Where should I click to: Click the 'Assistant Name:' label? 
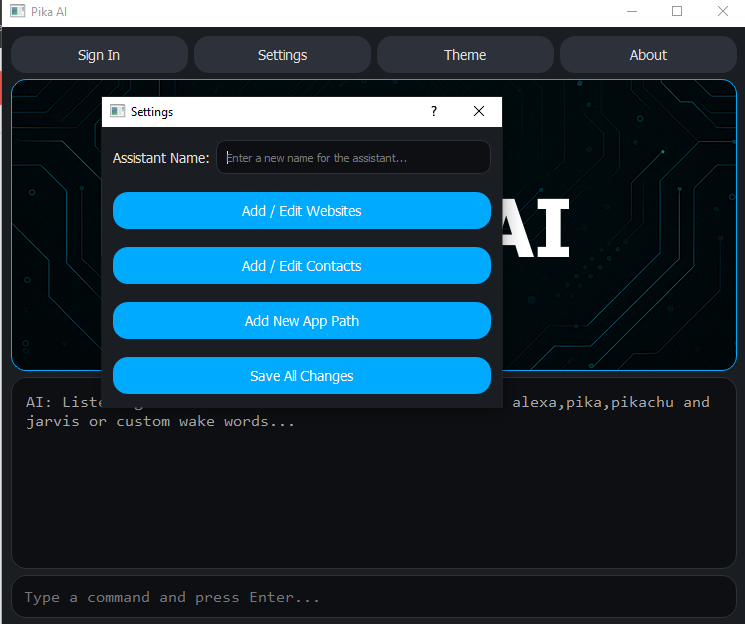click(161, 158)
